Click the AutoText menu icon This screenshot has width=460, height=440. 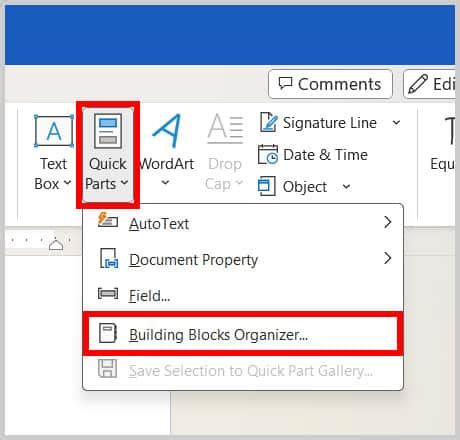(108, 220)
